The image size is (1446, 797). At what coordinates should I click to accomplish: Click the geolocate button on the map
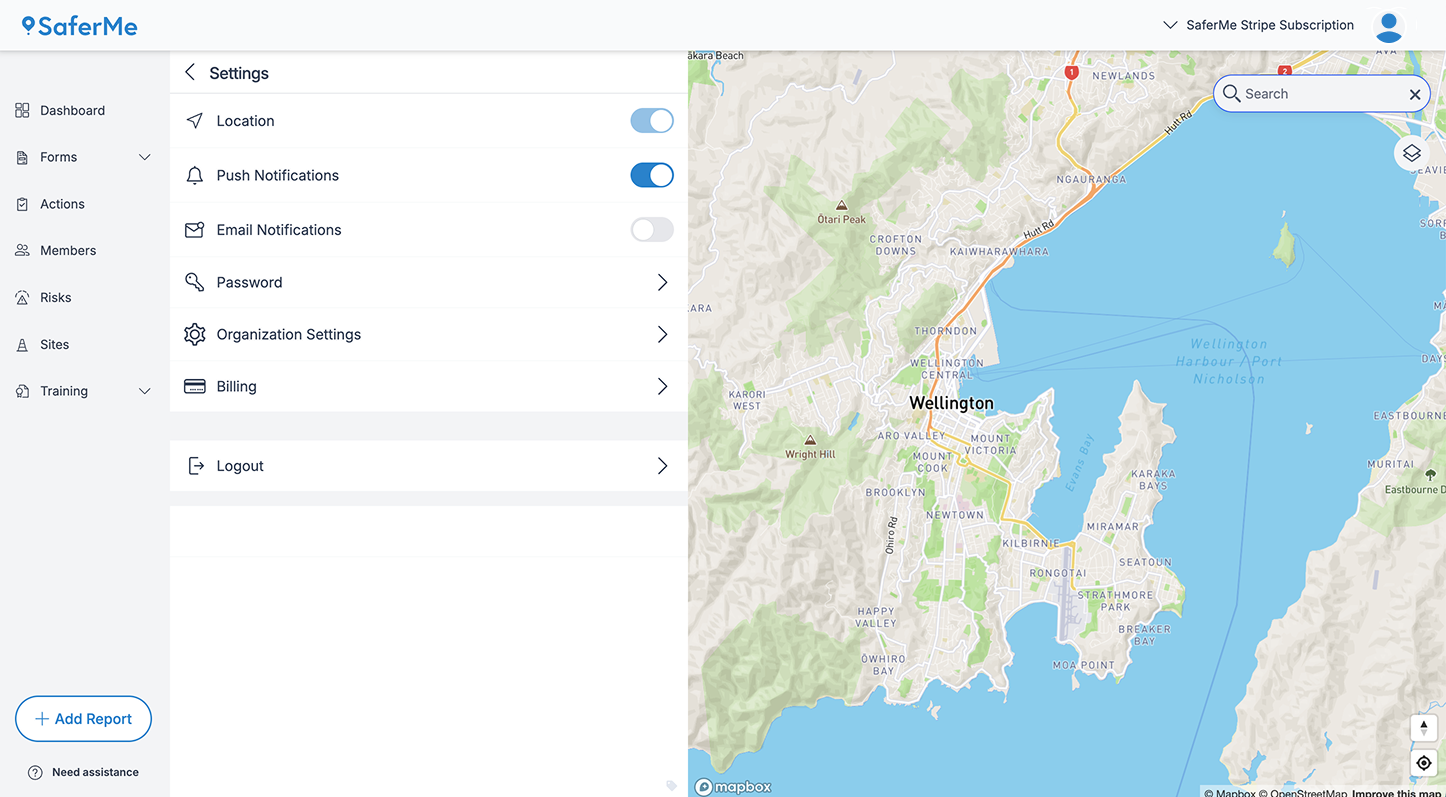click(1423, 762)
